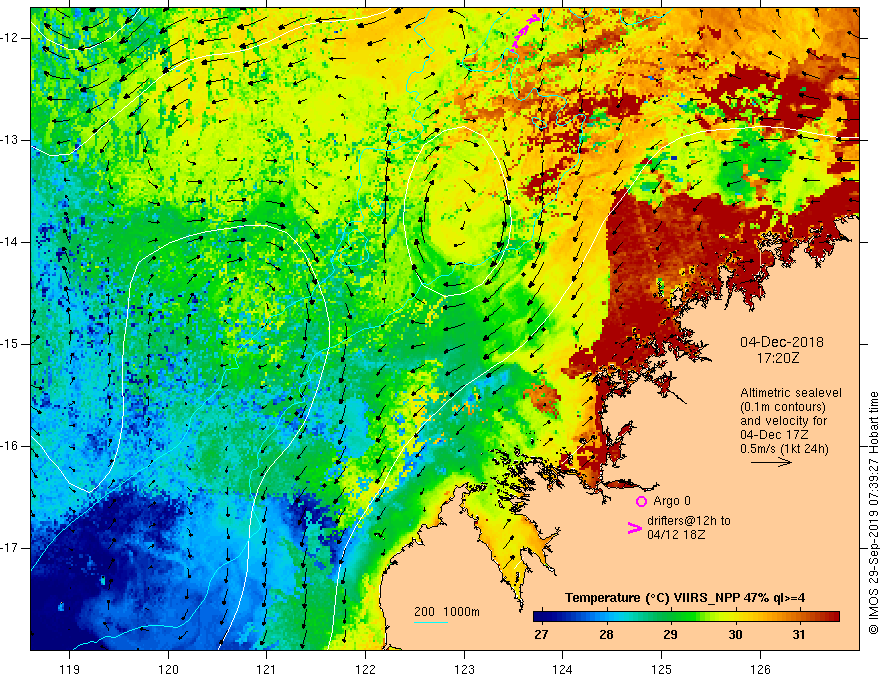
Task: Click the 27 colorbar tick label
Action: 541,635
